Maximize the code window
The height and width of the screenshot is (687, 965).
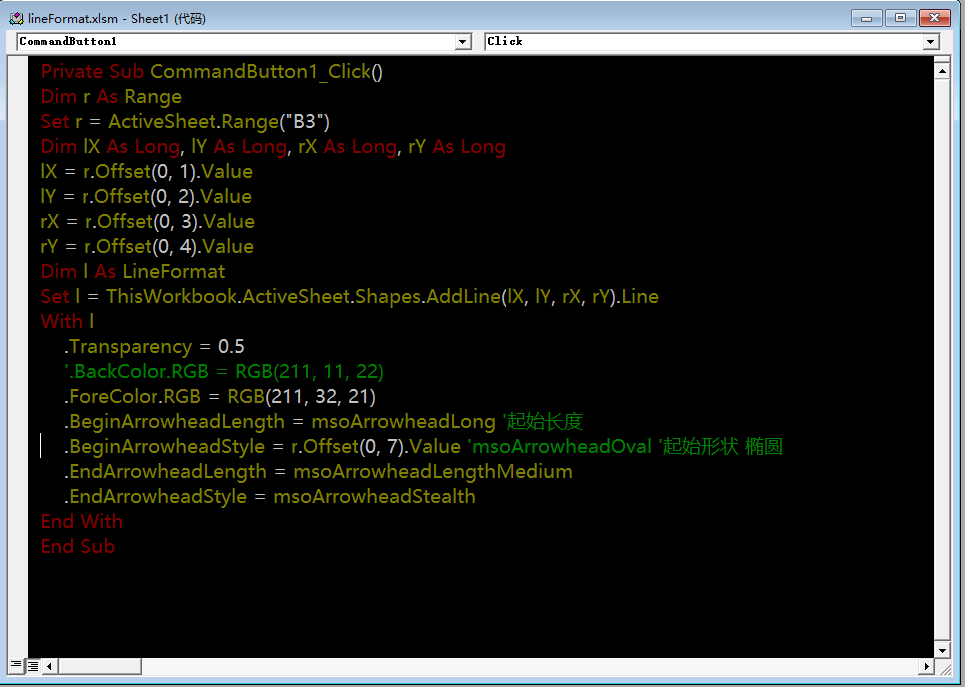(900, 18)
